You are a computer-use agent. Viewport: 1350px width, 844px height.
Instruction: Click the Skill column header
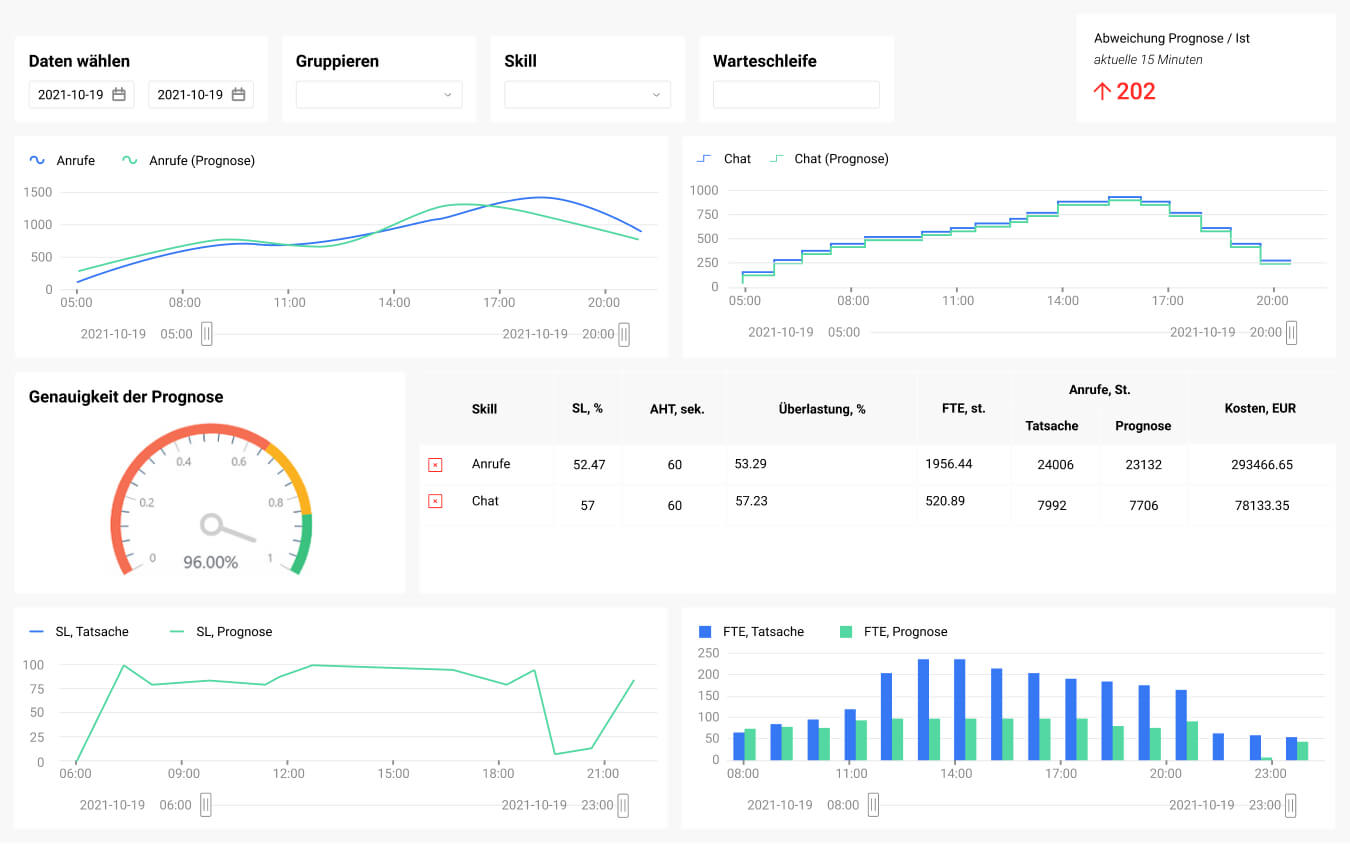(484, 409)
